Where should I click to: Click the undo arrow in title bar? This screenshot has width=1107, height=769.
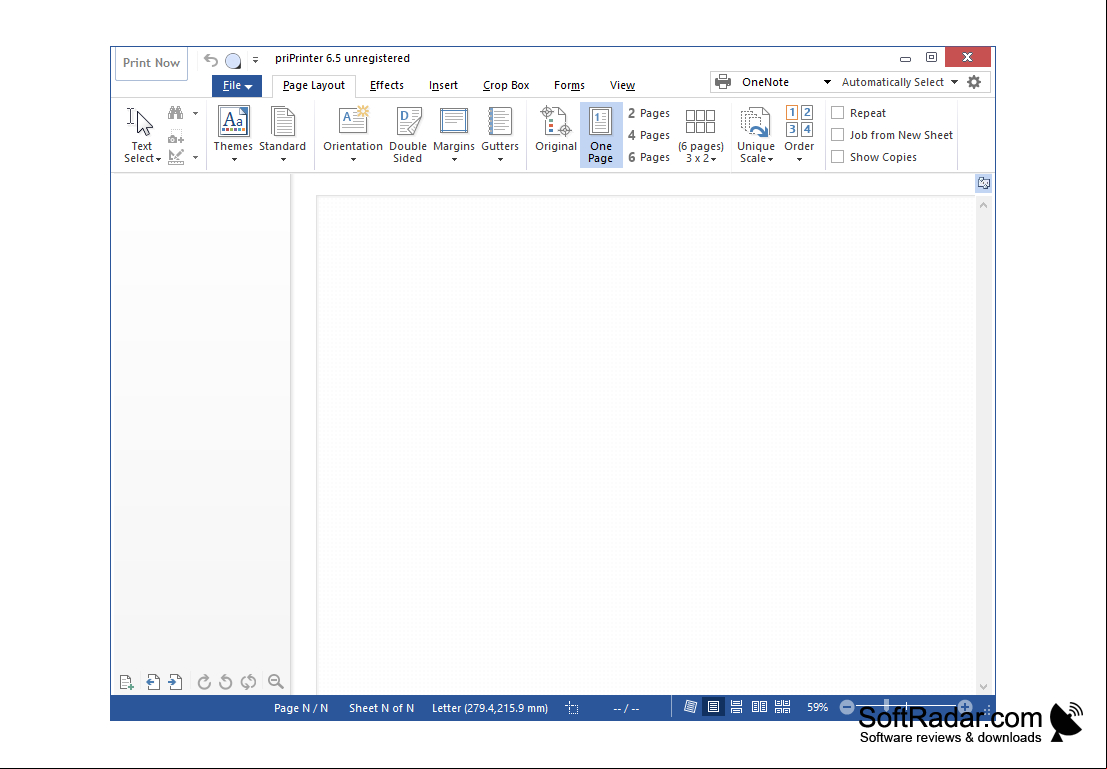coord(210,60)
